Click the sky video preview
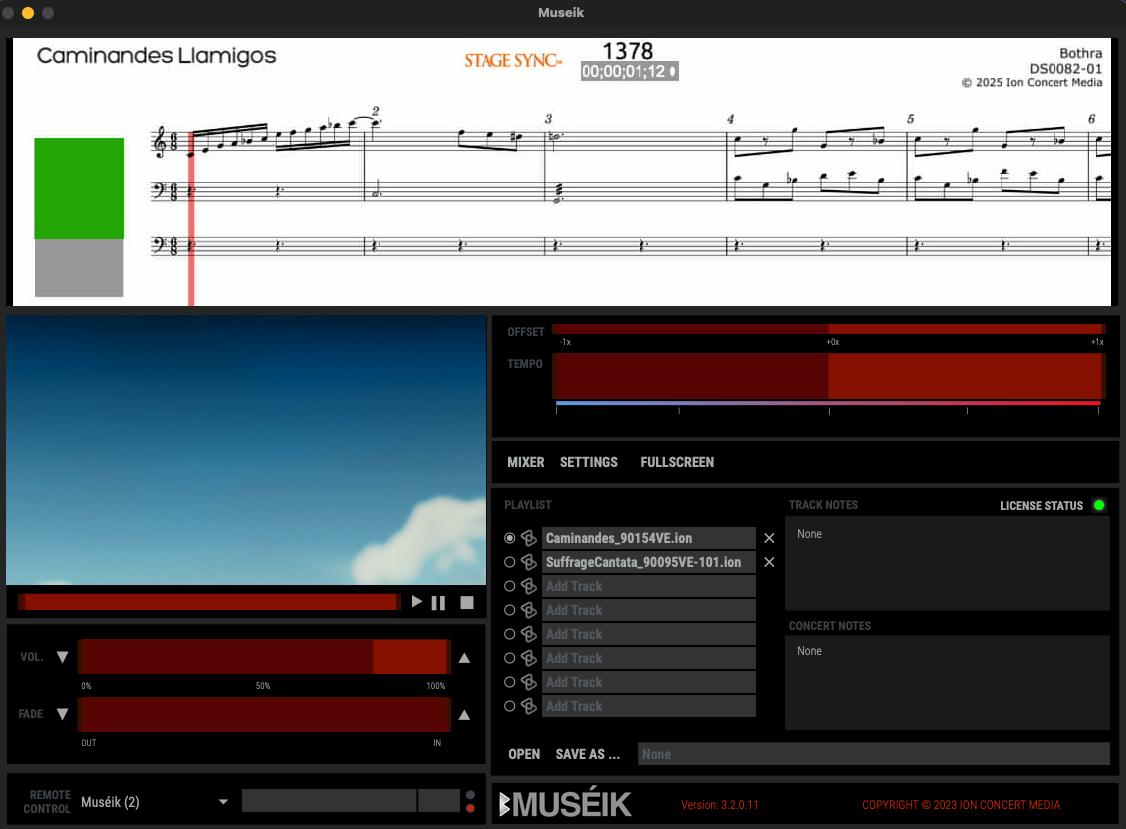 246,450
